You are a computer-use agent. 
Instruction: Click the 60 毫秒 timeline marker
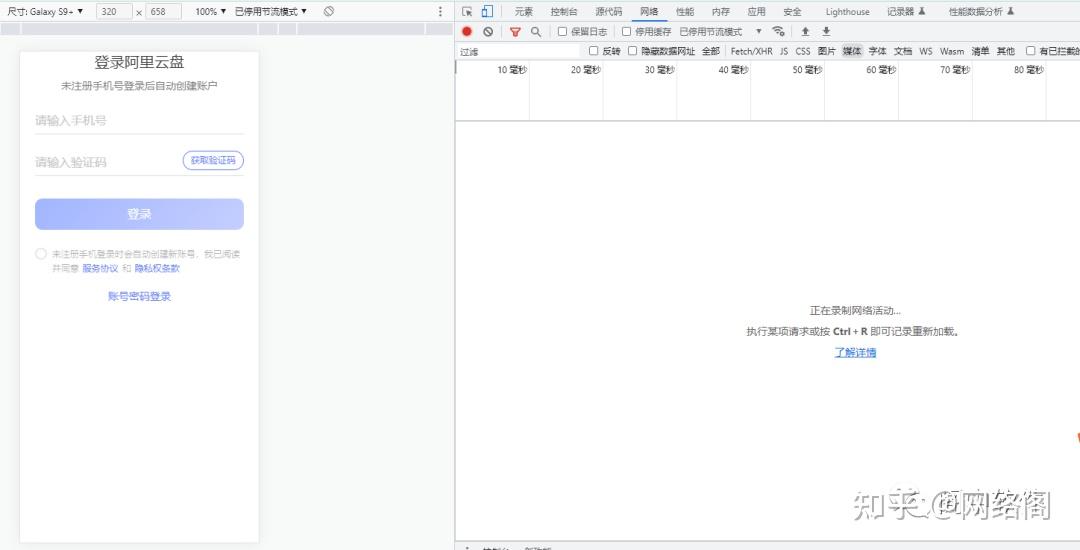click(881, 70)
